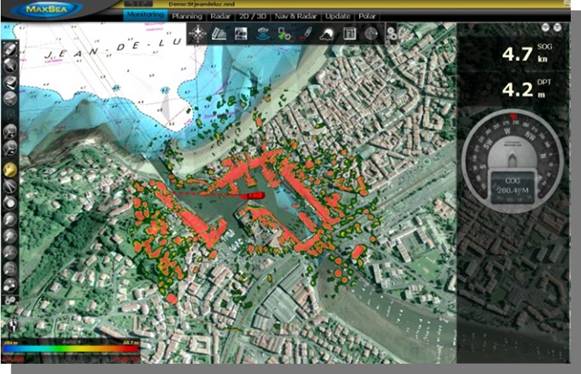Open the chart layers stack icon
Screen dimensions: 581x374
coord(219,34)
